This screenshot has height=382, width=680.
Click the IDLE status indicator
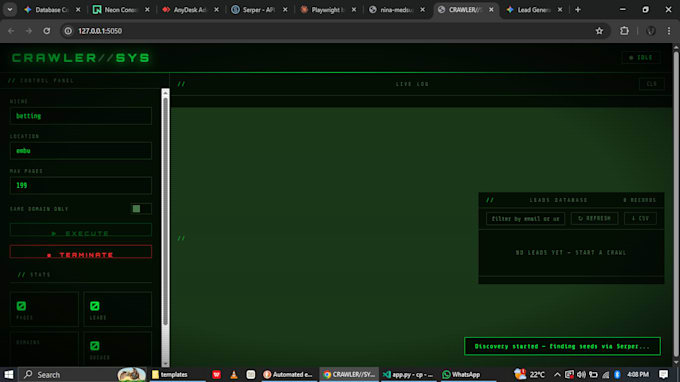pos(641,58)
